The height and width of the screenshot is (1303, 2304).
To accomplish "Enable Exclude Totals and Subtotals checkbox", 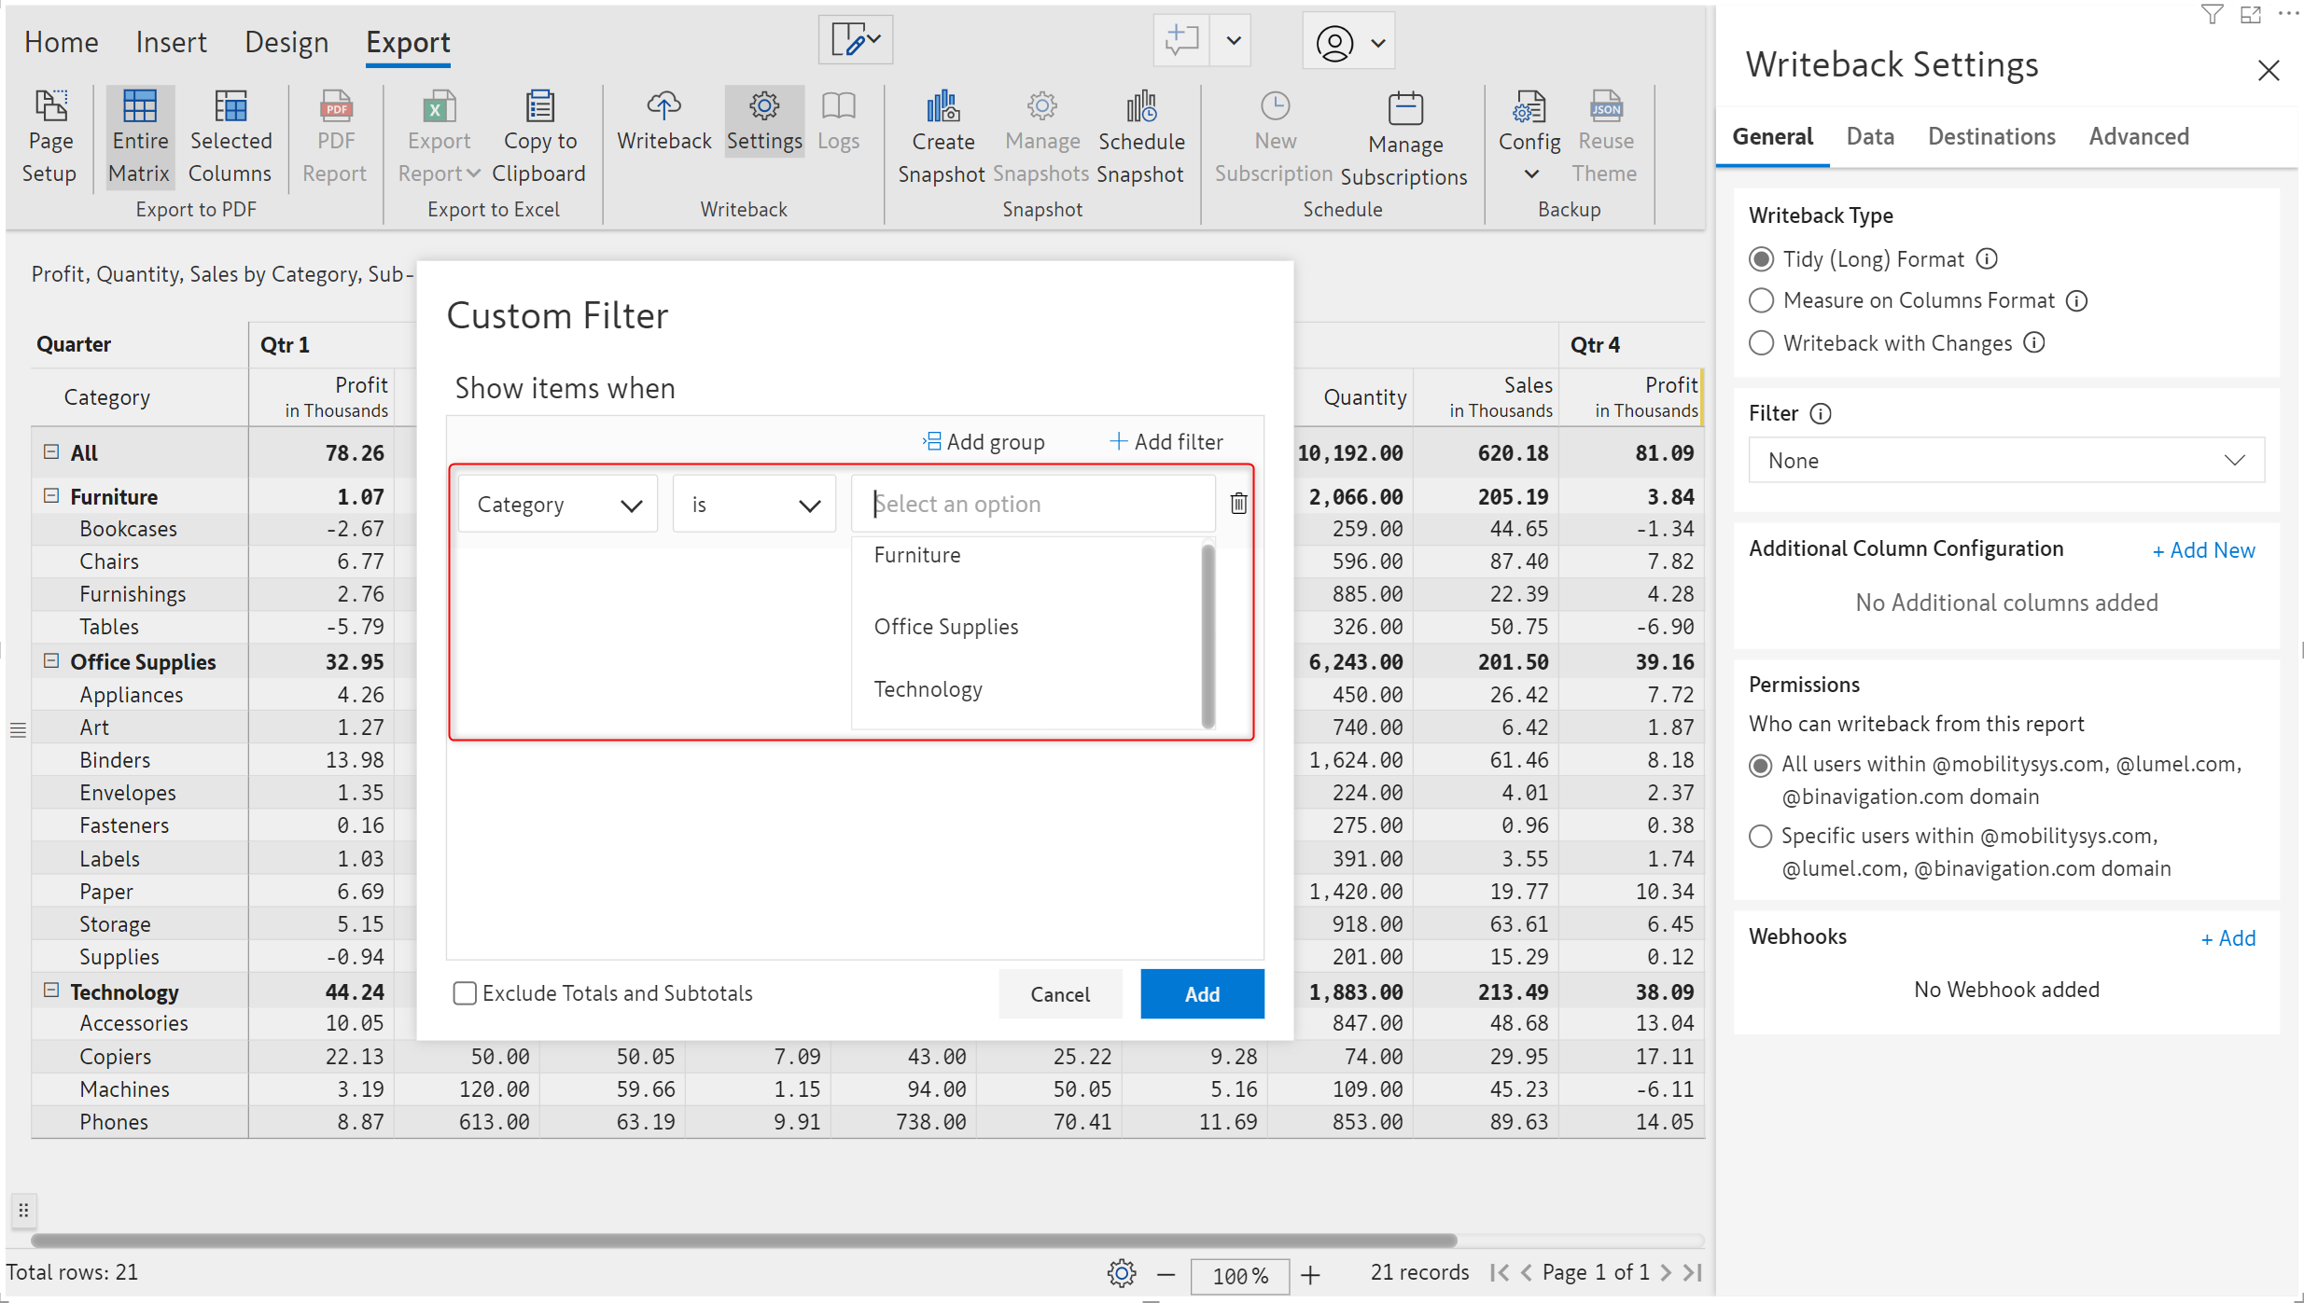I will 465,993.
